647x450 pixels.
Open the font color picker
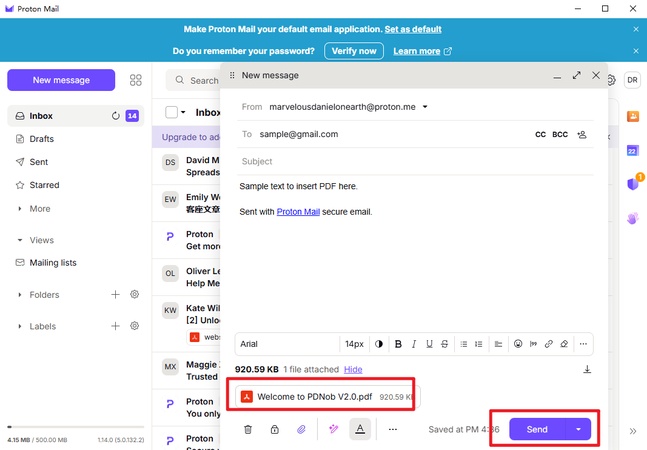pyautogui.click(x=378, y=344)
